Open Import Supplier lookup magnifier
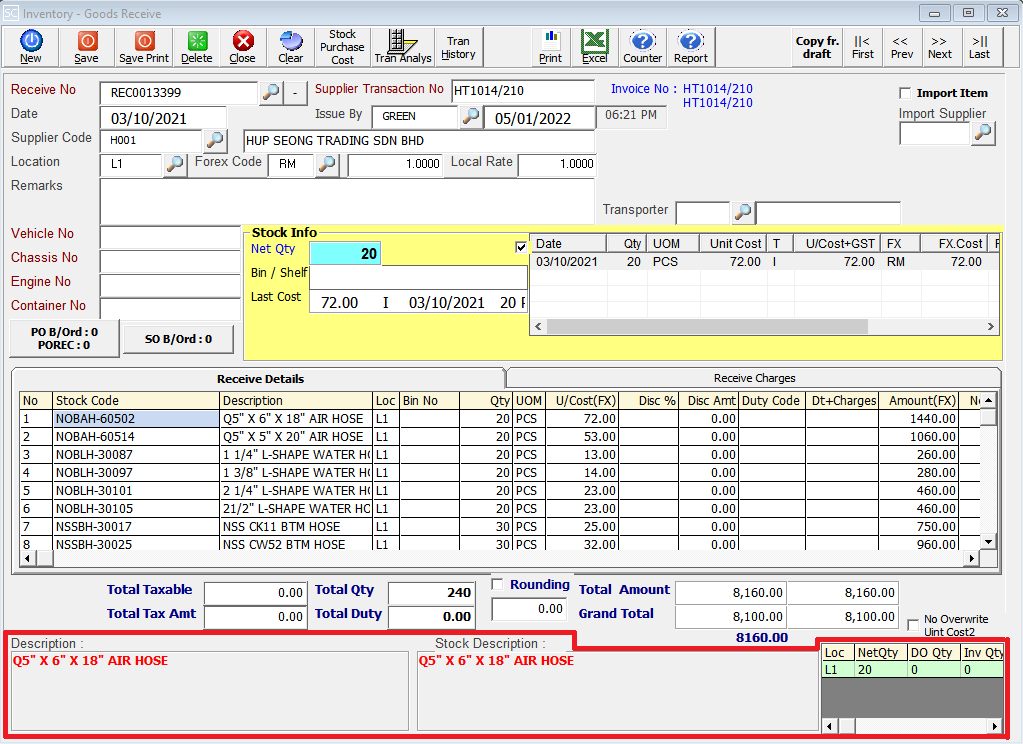The height and width of the screenshot is (744, 1023). click(983, 133)
